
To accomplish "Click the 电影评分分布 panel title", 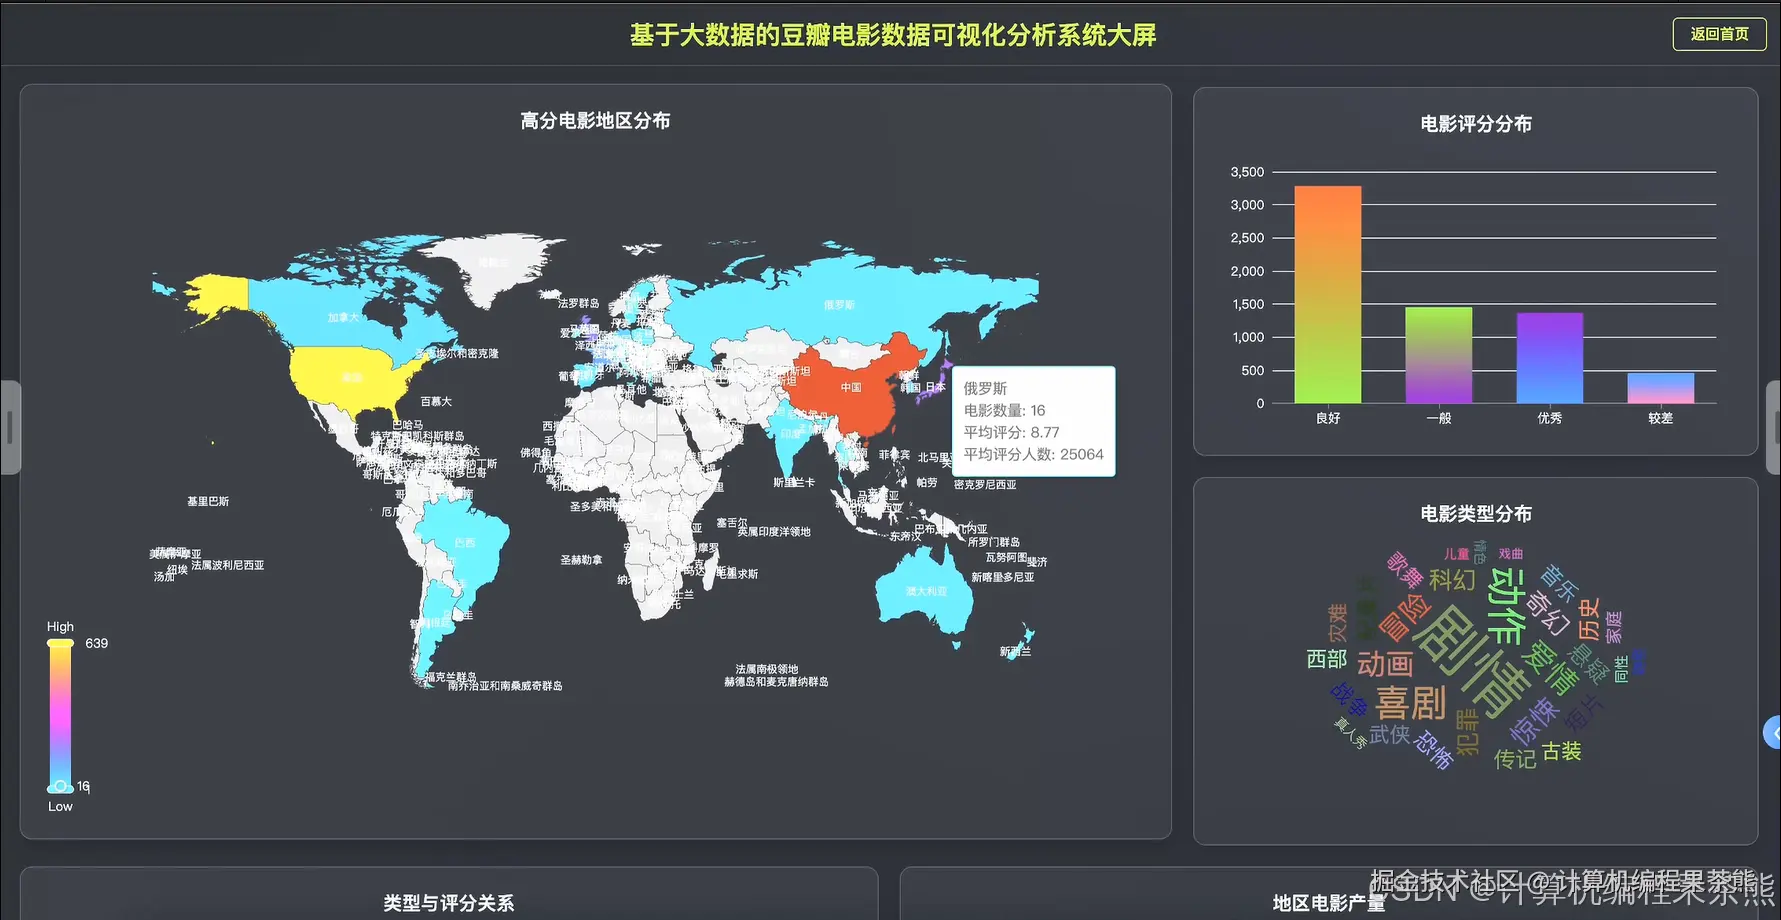I will click(1476, 124).
